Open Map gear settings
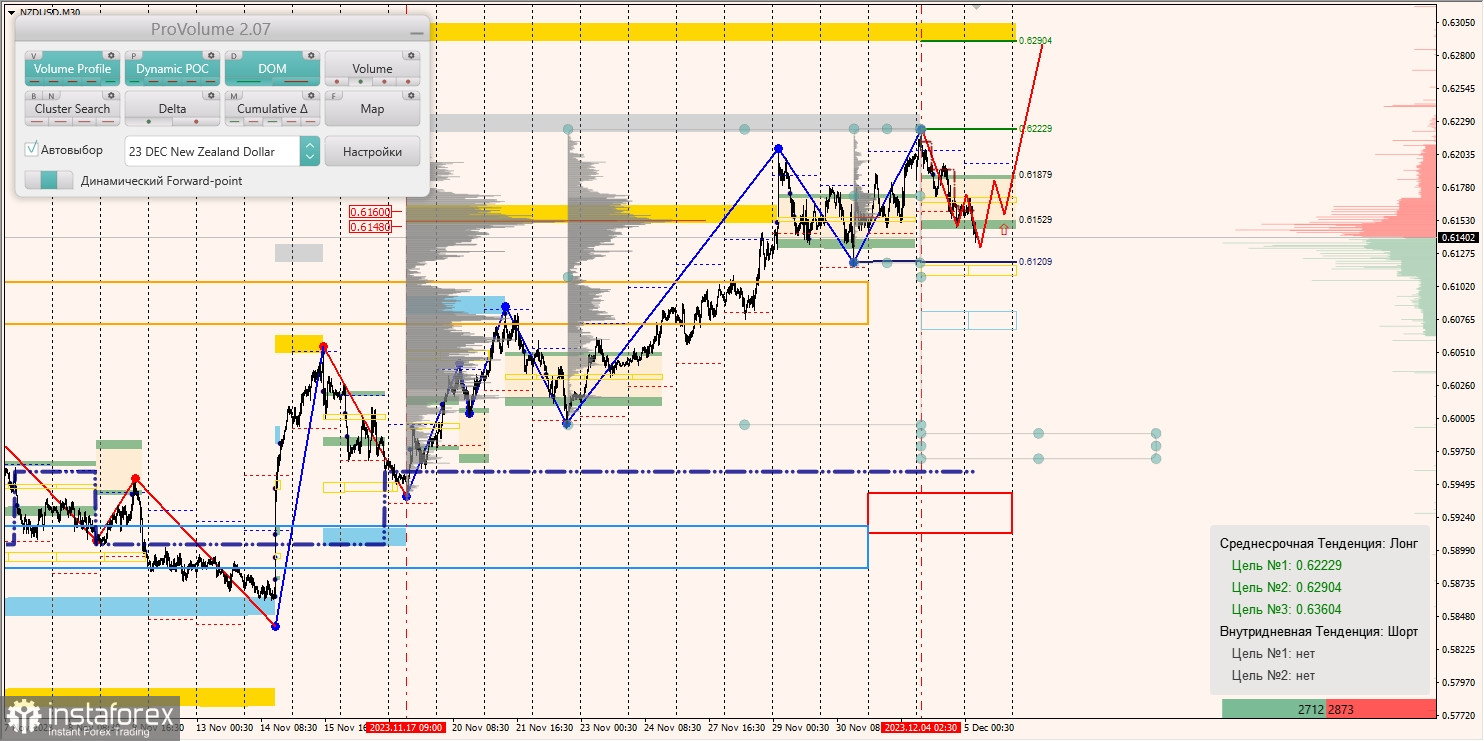The image size is (1484, 741). [x=411, y=95]
